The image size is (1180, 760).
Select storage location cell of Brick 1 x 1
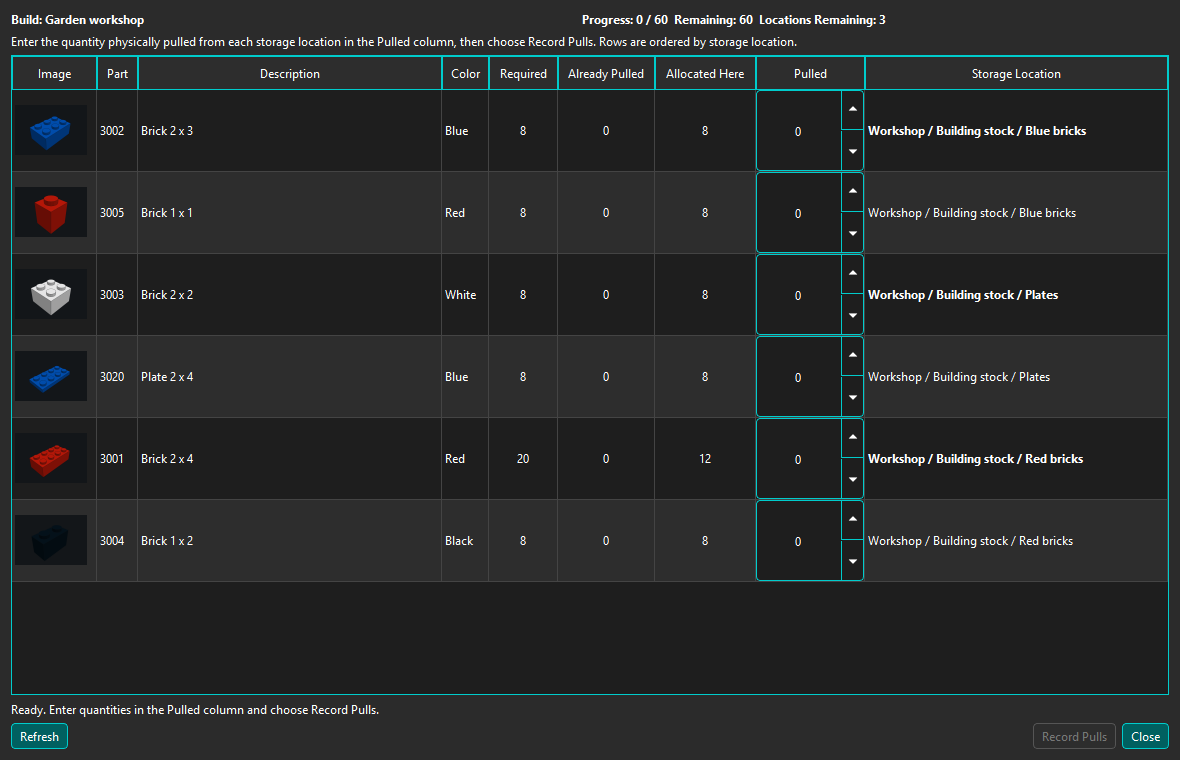click(x=1016, y=213)
